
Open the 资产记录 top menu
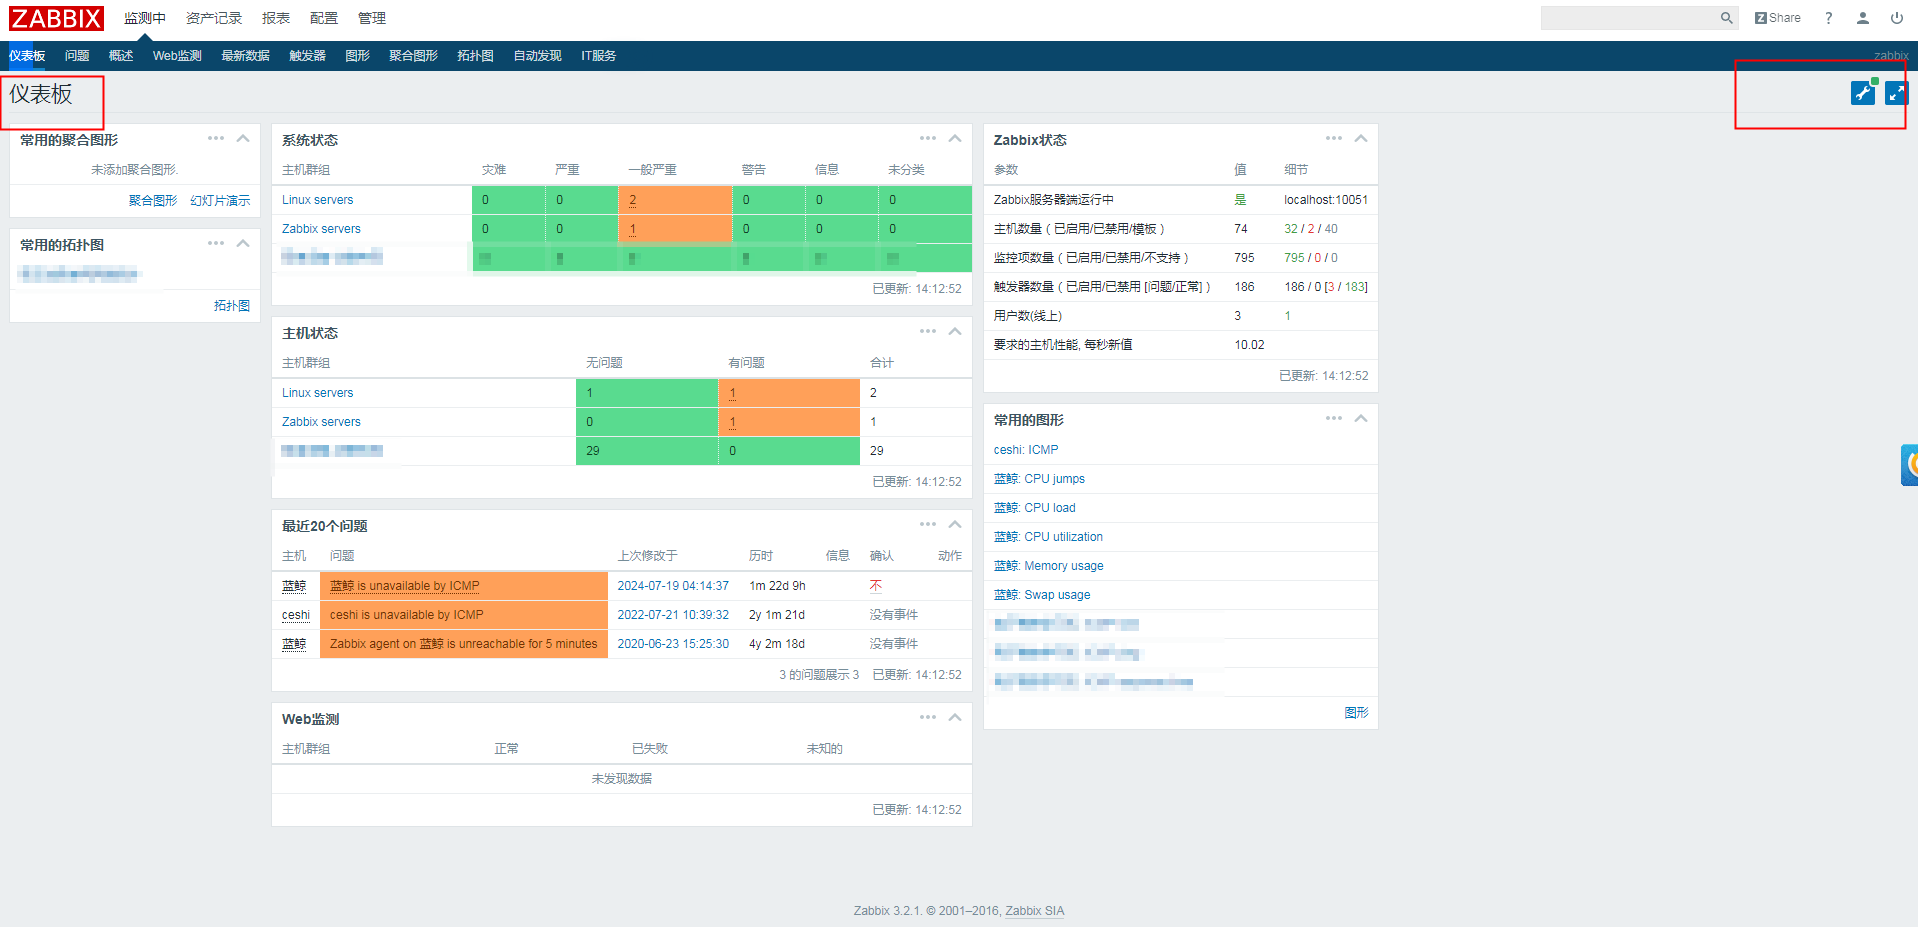point(214,18)
